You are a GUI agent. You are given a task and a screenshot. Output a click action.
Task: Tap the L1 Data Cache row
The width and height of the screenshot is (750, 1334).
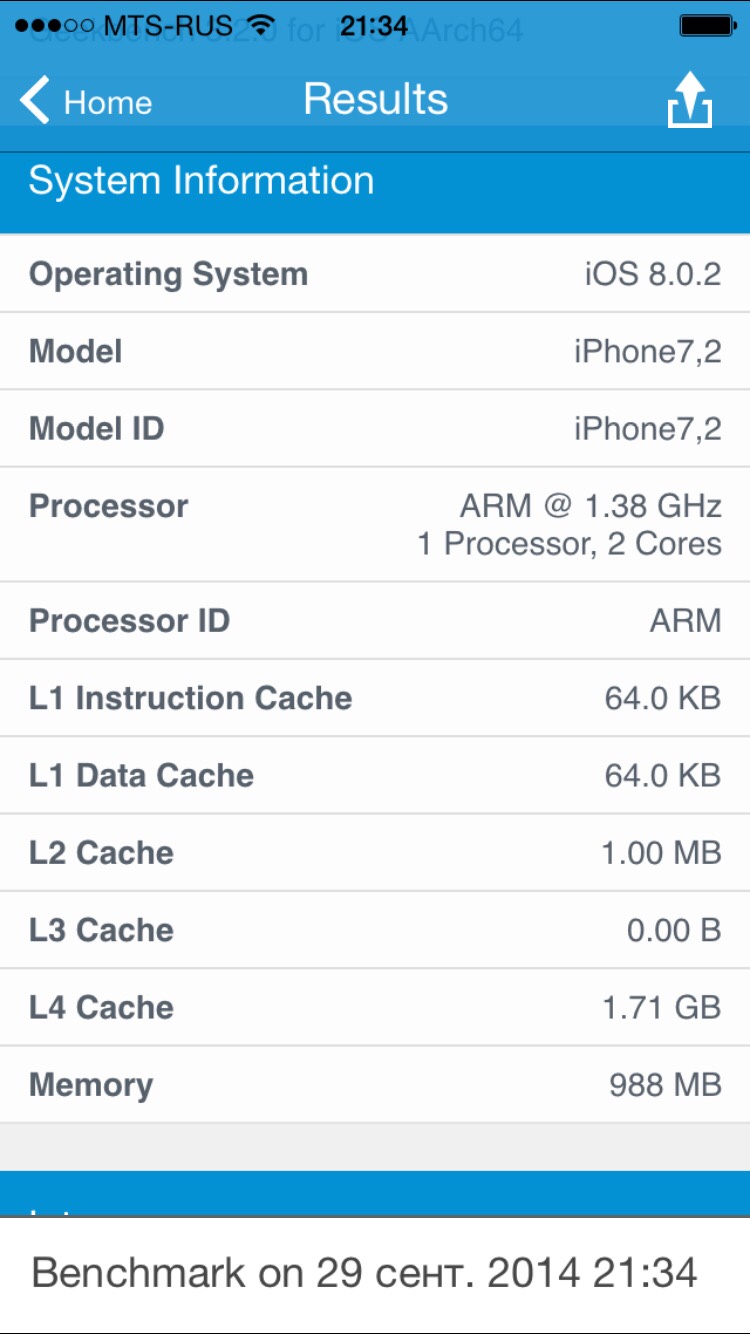coord(375,775)
